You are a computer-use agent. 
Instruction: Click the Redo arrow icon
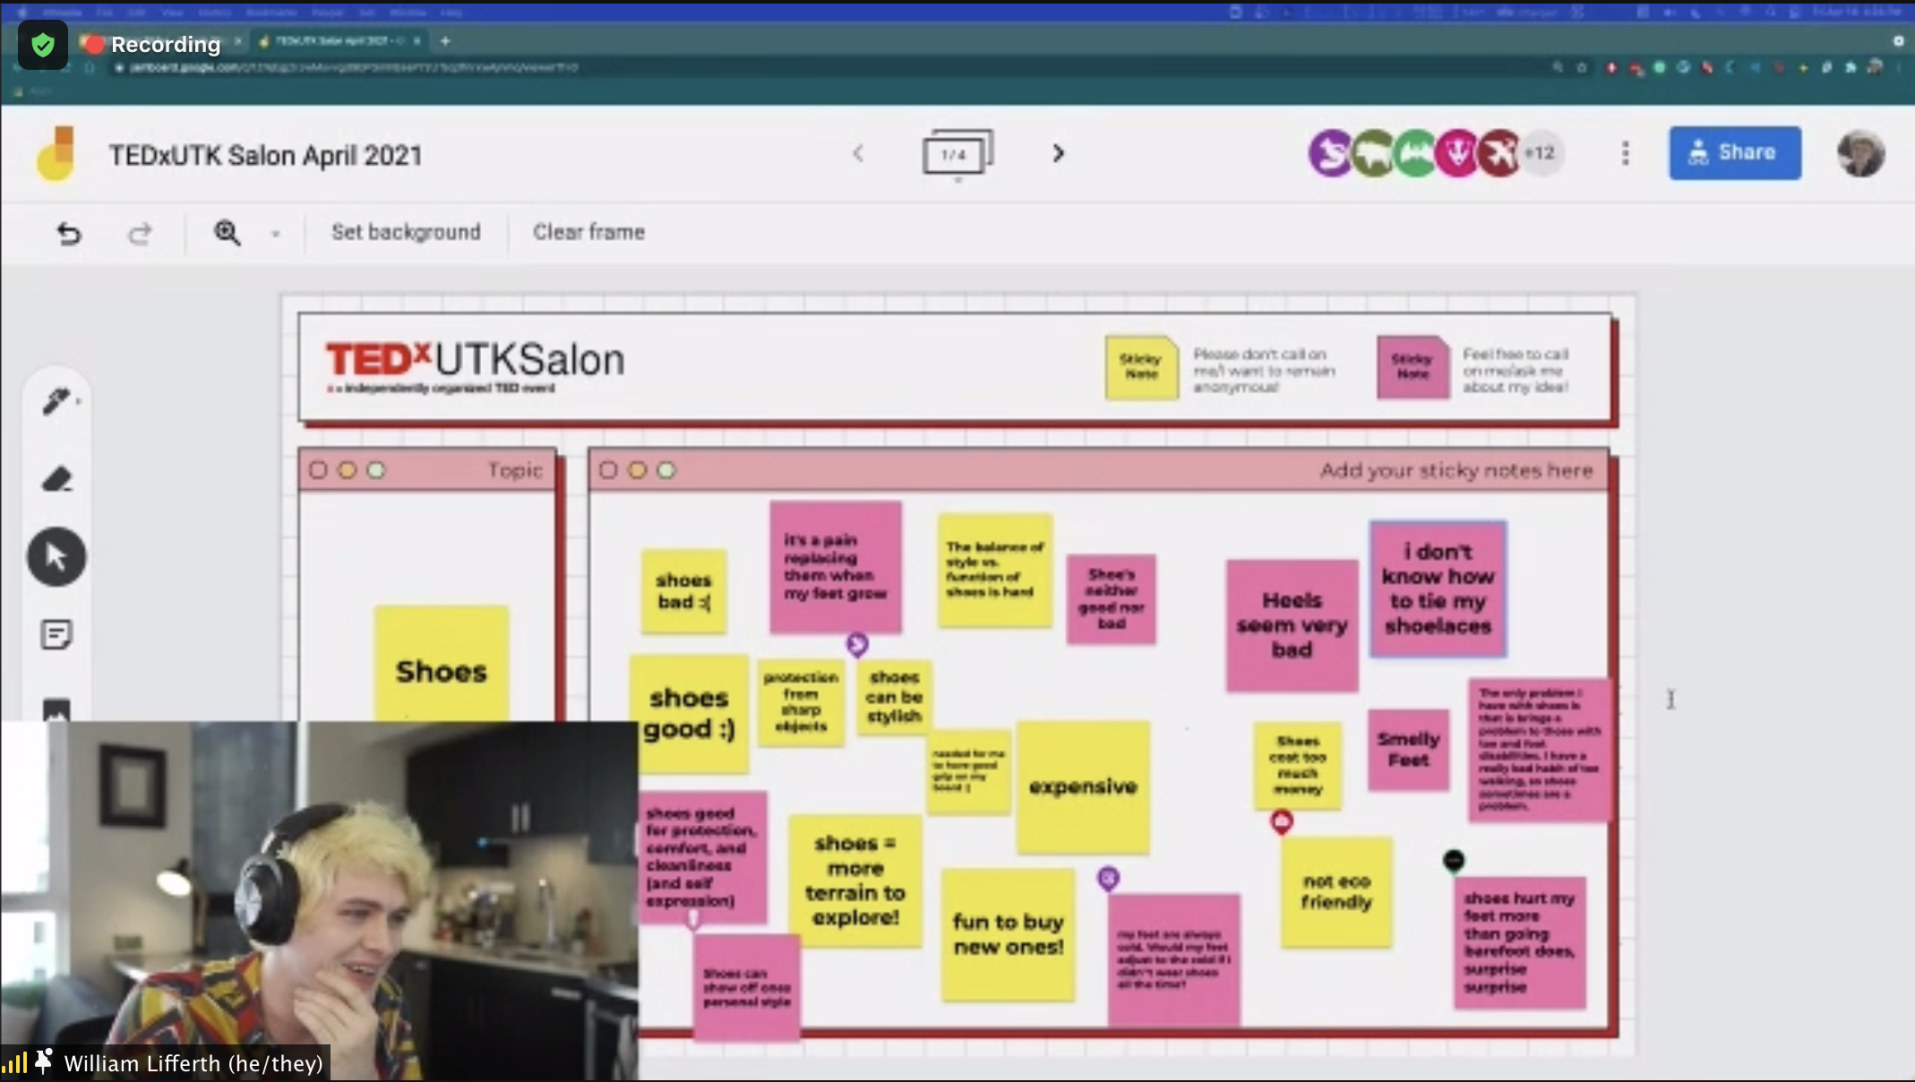tap(139, 233)
